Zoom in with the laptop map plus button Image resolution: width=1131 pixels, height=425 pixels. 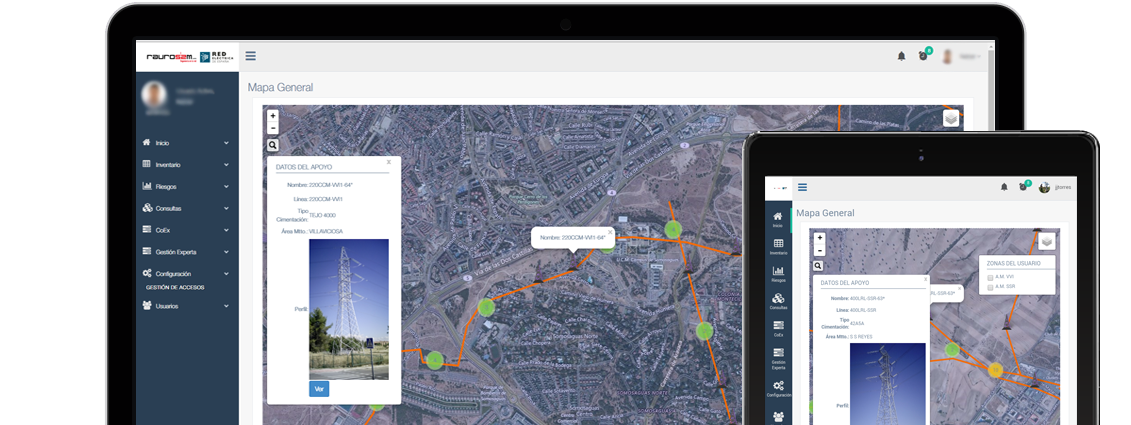[273, 116]
